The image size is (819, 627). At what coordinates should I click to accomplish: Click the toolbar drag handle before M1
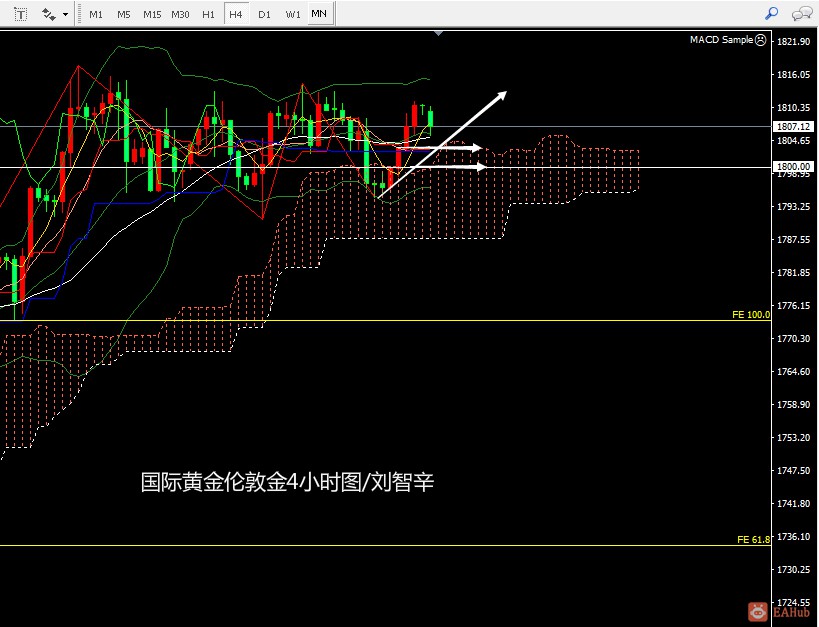tap(79, 14)
